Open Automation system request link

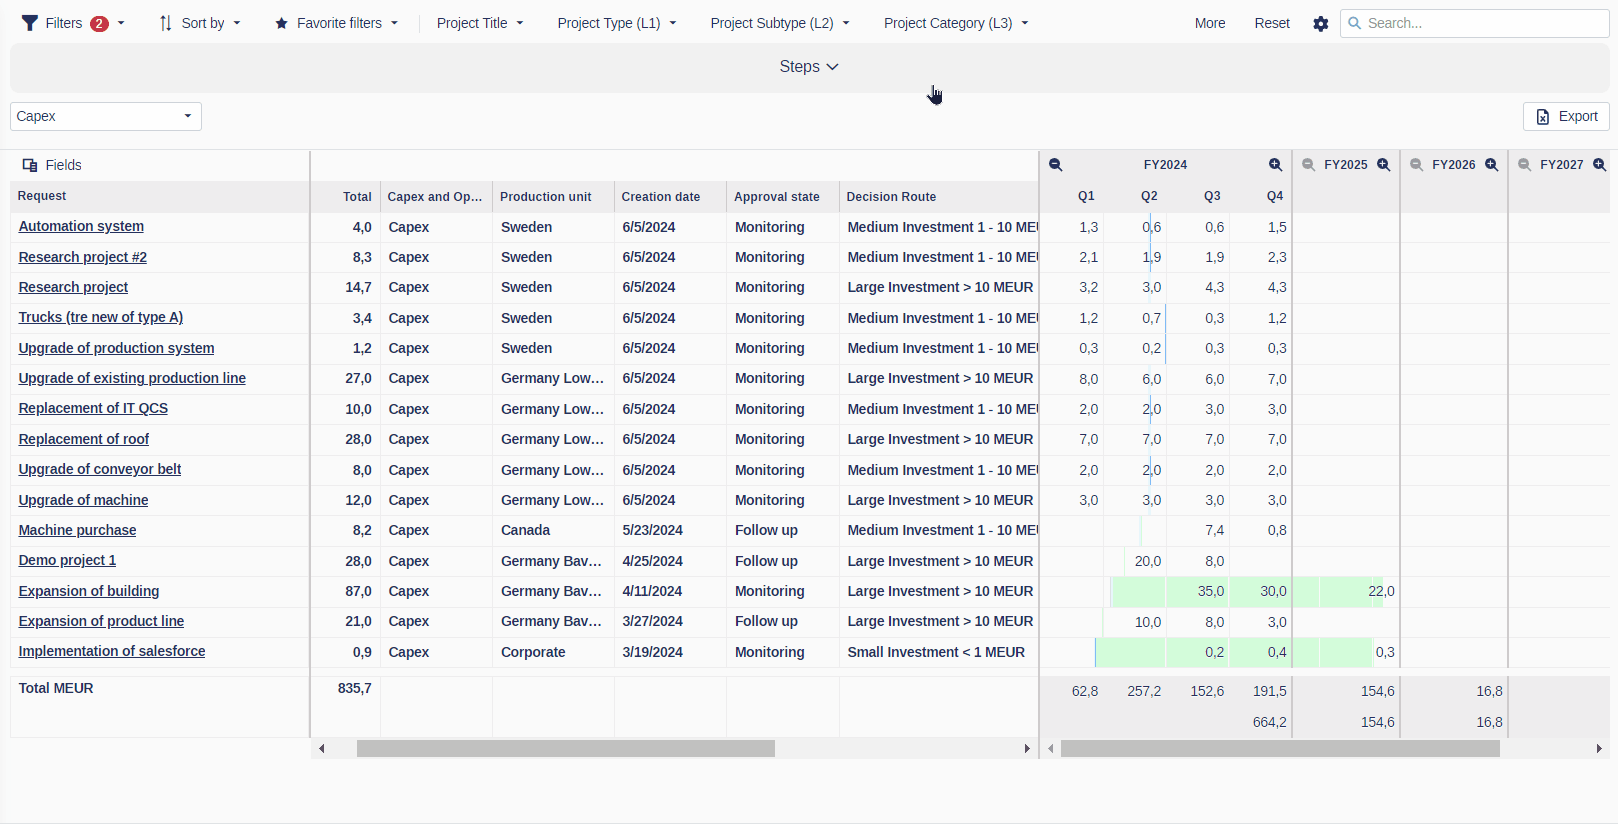(81, 227)
